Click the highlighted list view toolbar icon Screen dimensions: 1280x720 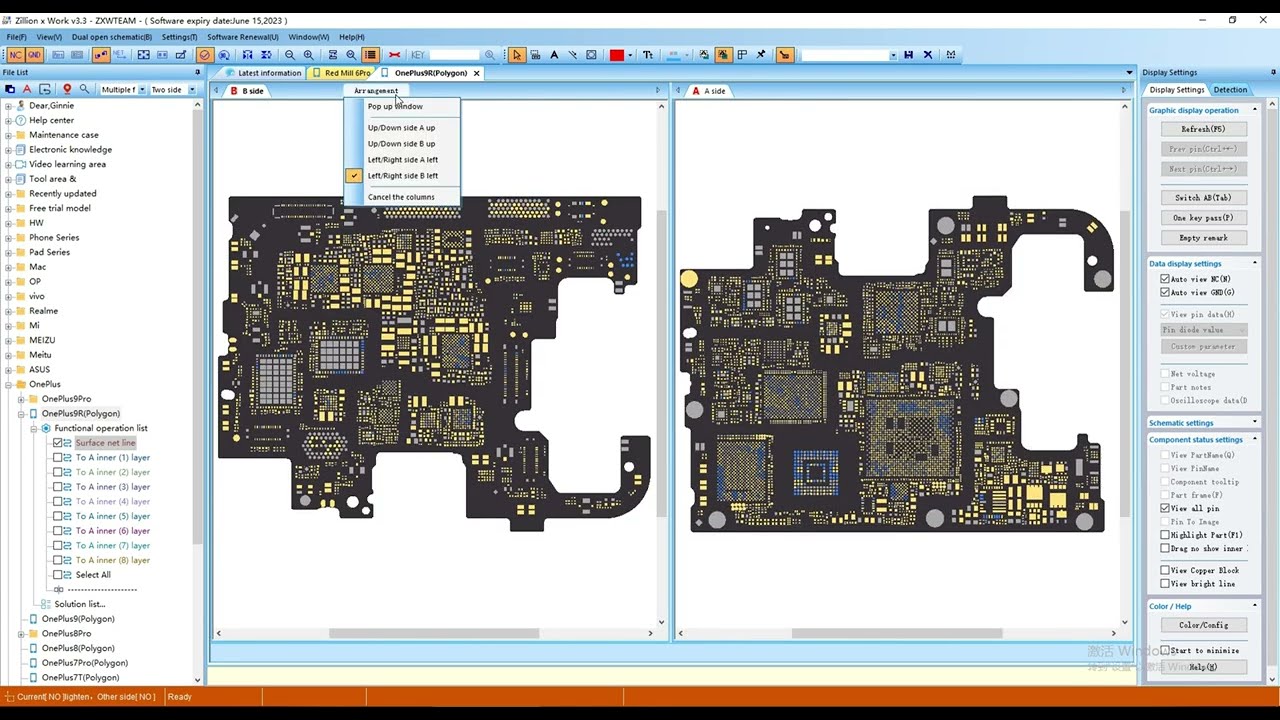370,55
